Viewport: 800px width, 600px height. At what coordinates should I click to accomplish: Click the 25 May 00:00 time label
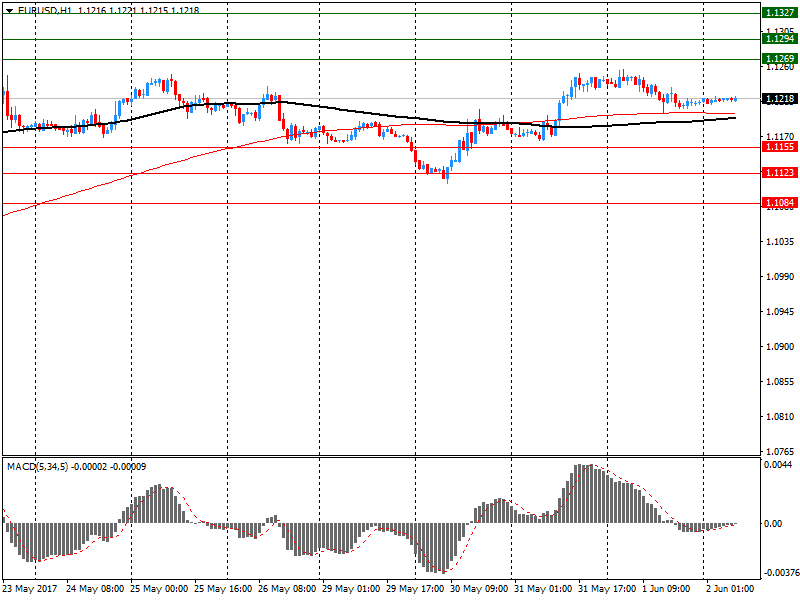point(159,589)
